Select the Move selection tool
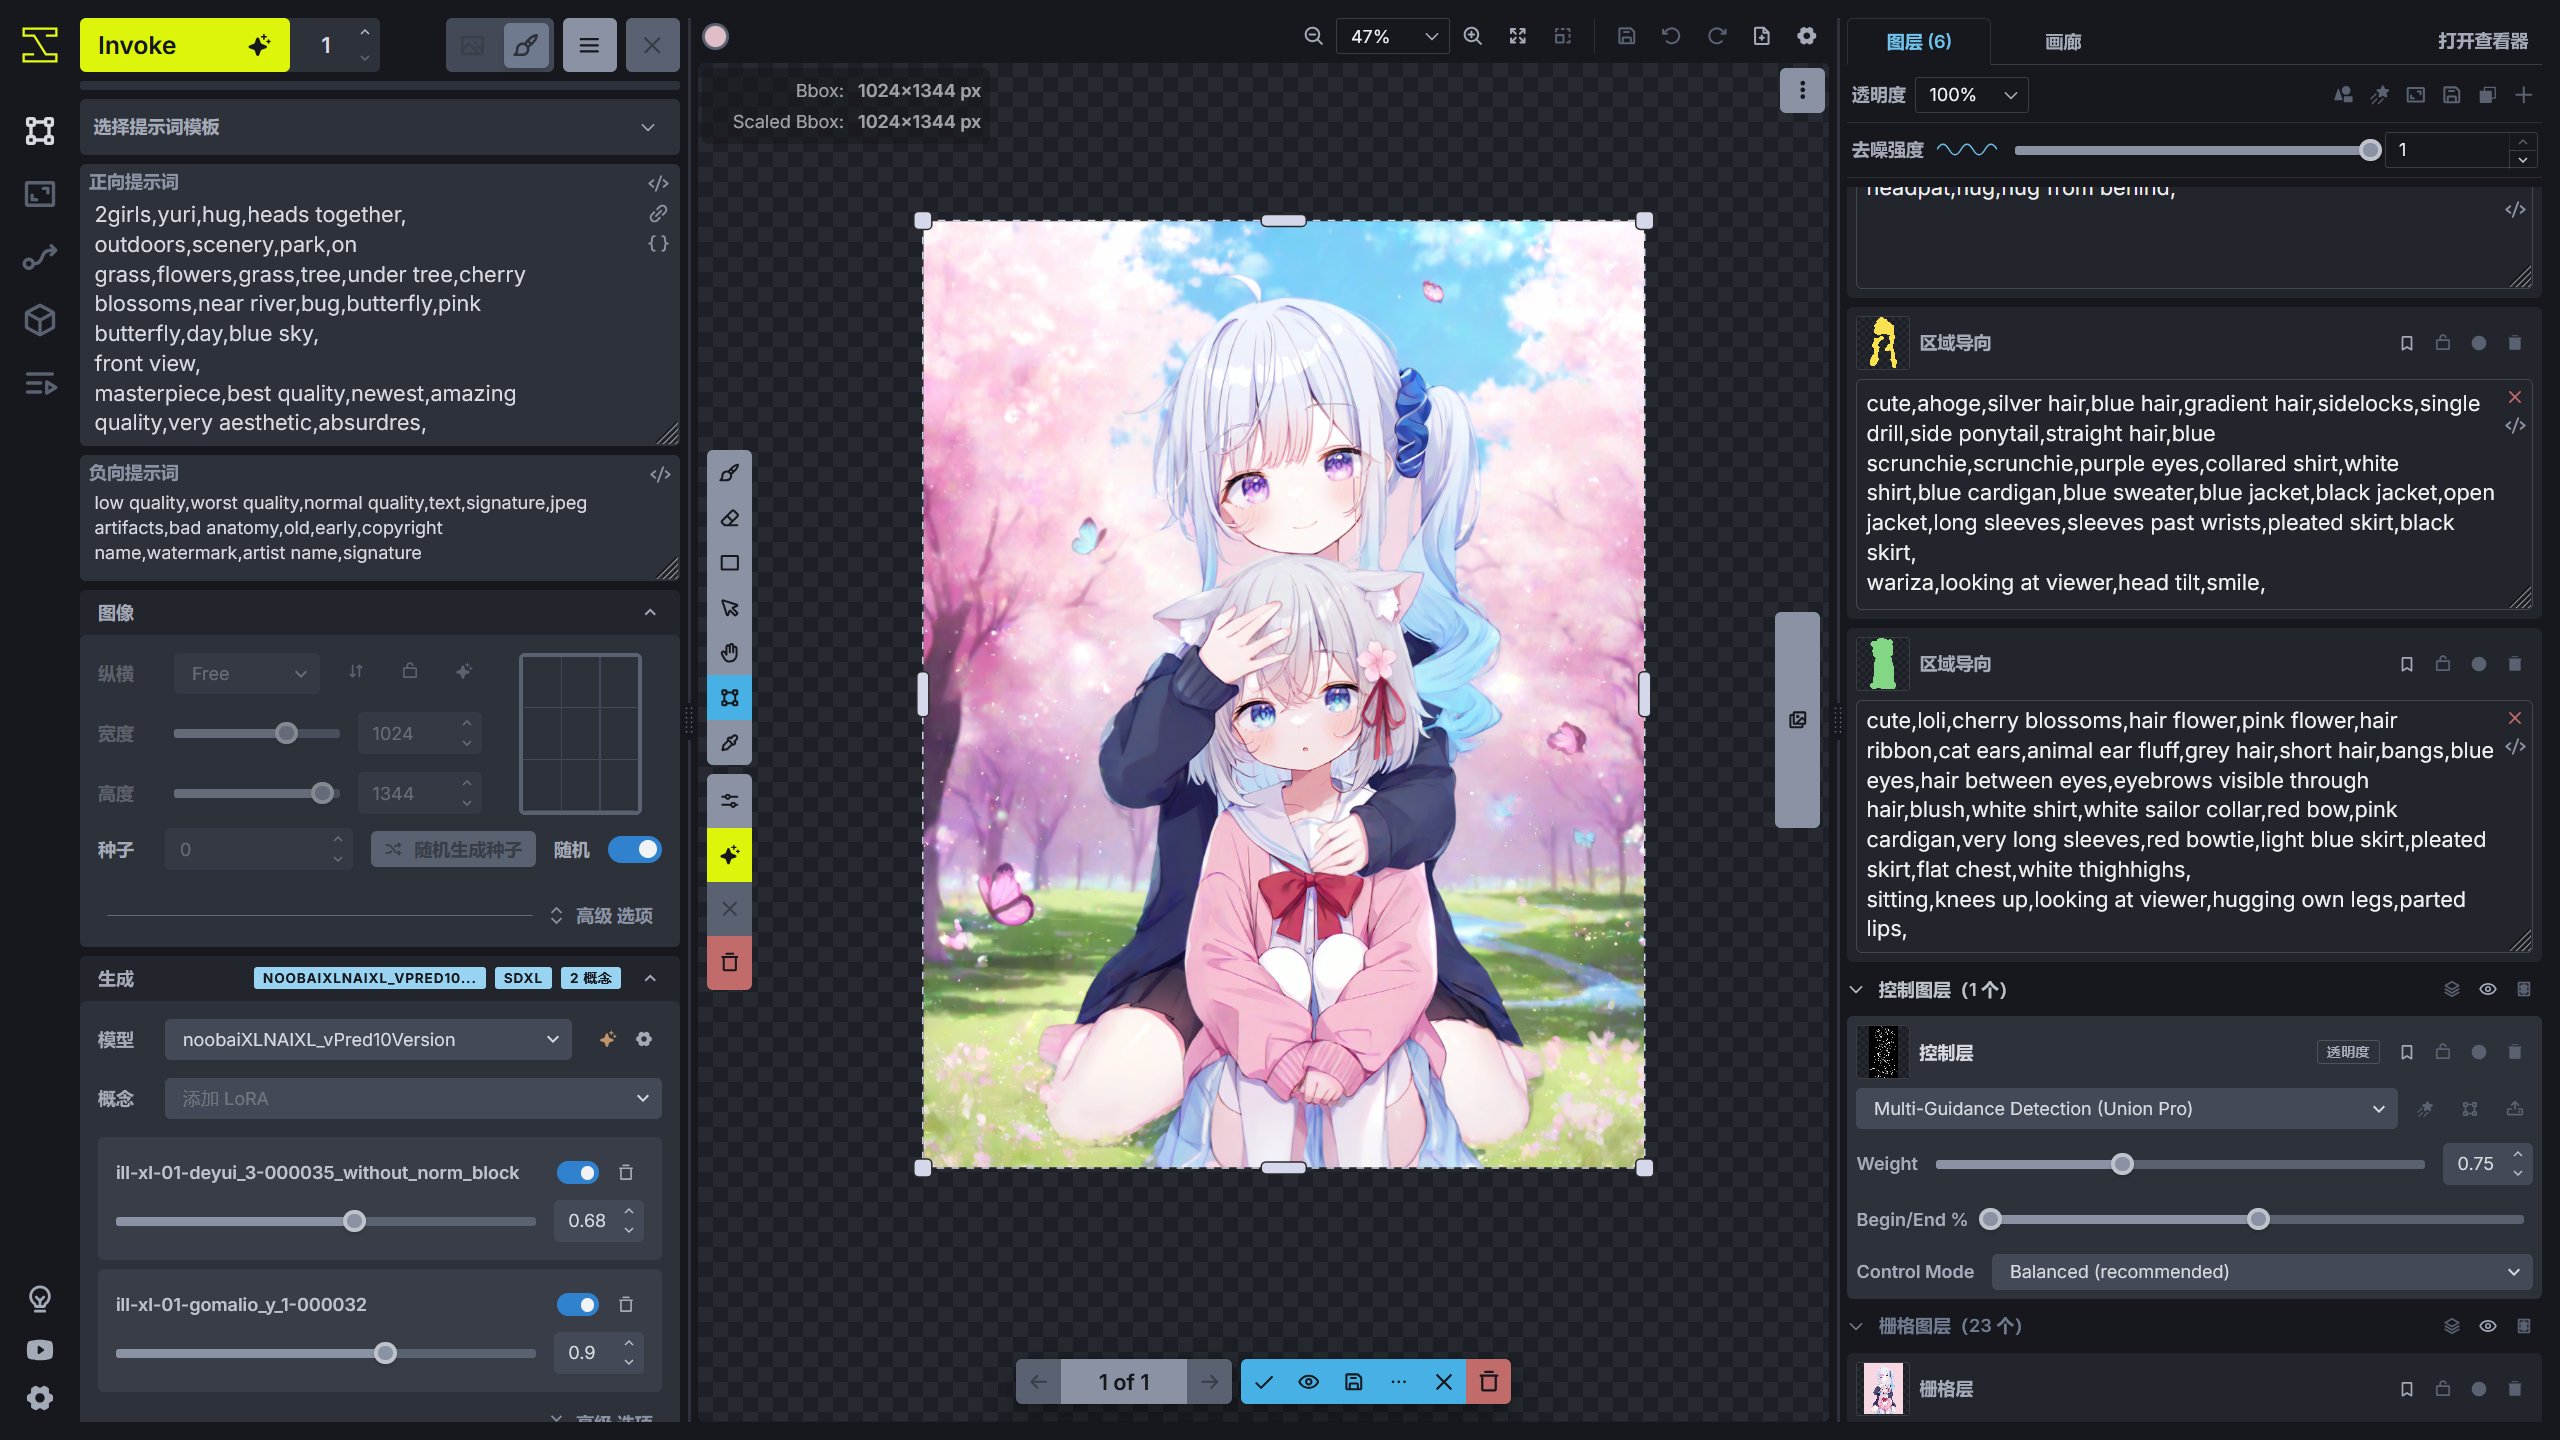This screenshot has width=2560, height=1440. tap(729, 608)
